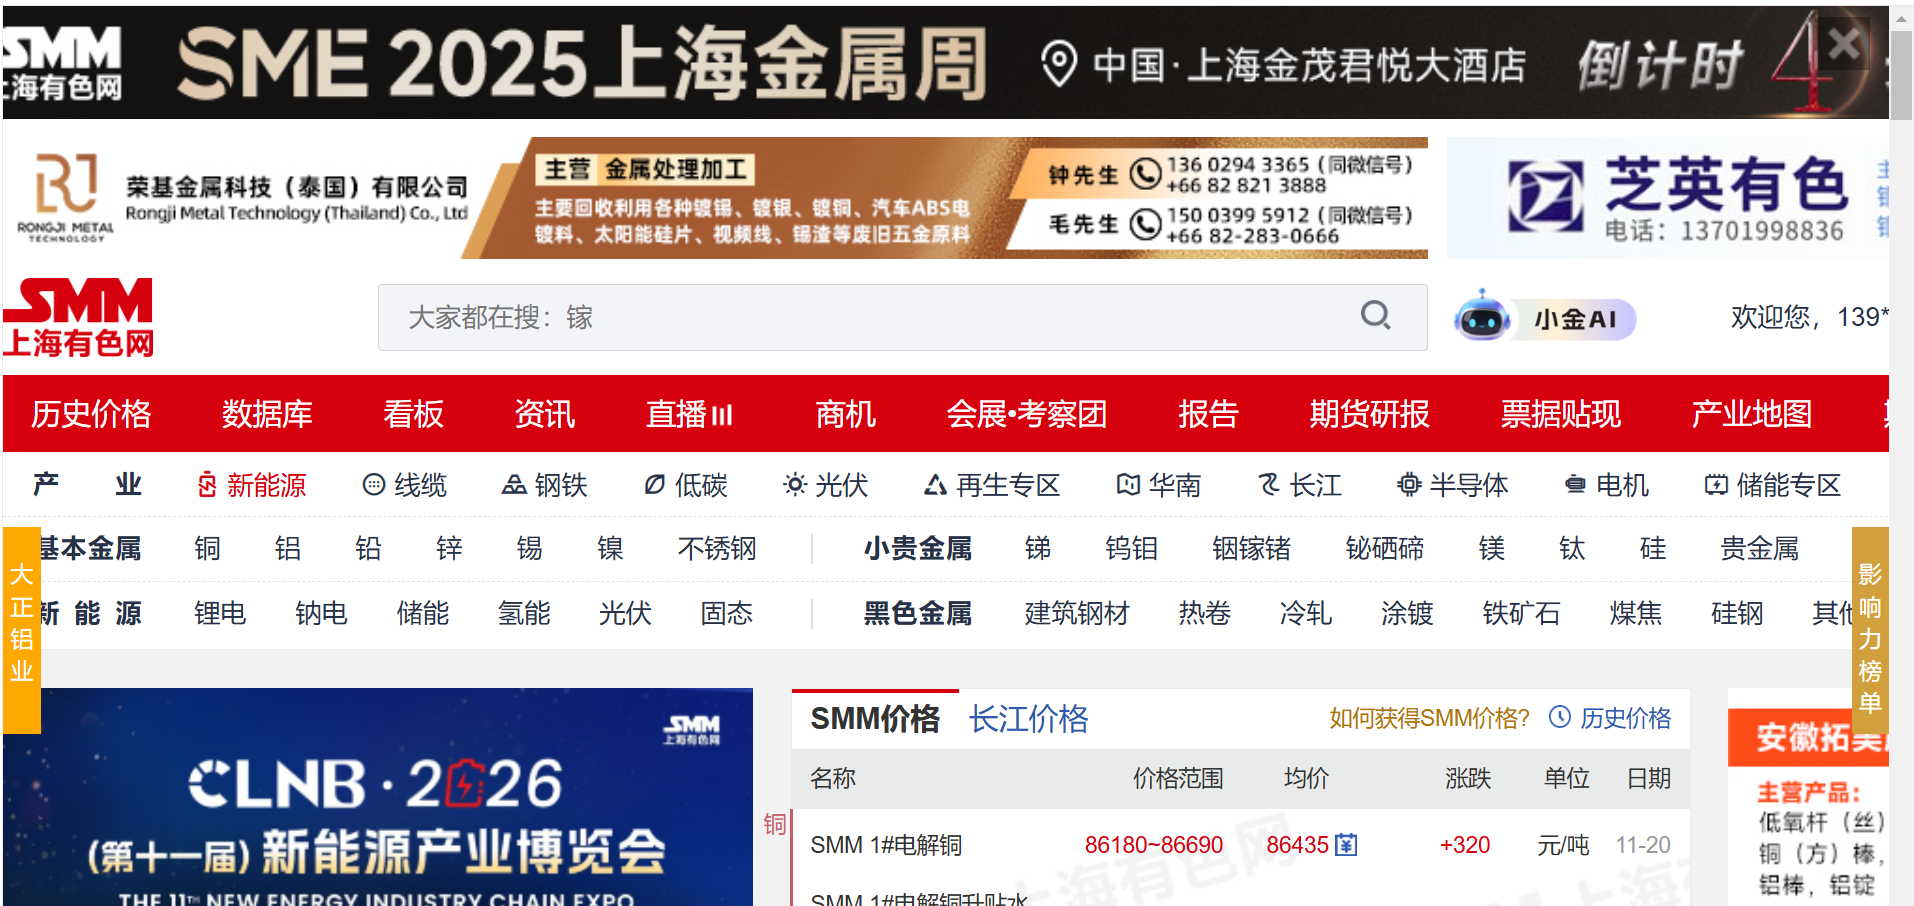Click the SMM 上海有色网 logo

(x=78, y=318)
